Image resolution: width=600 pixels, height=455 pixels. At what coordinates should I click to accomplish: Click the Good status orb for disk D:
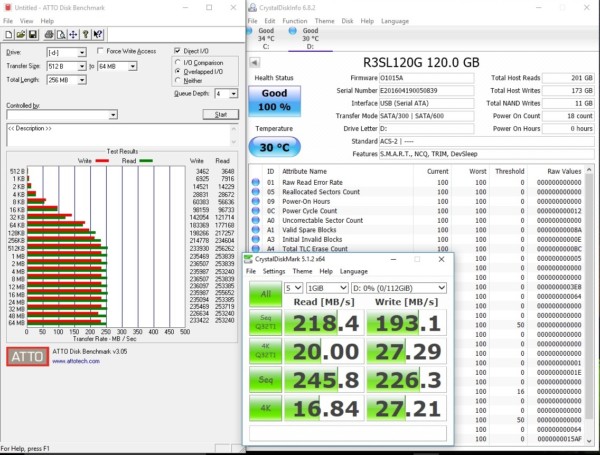(x=293, y=31)
